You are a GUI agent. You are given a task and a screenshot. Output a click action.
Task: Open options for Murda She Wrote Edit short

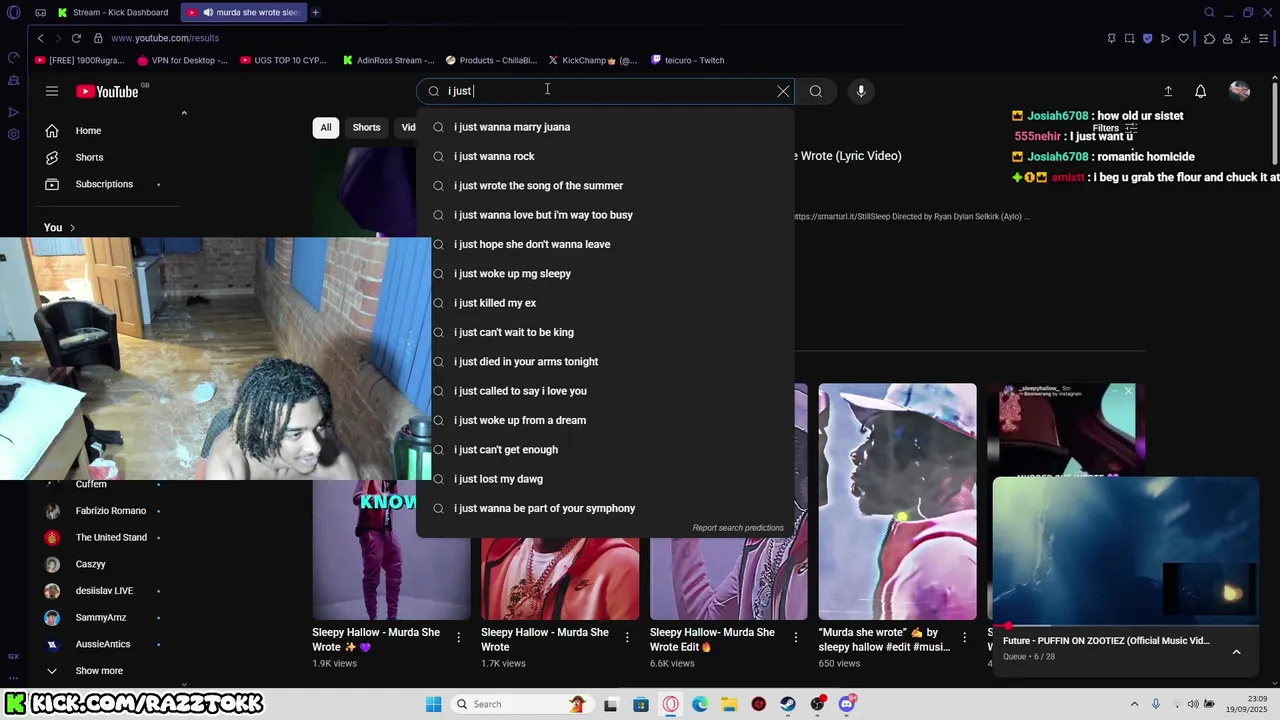pos(797,637)
